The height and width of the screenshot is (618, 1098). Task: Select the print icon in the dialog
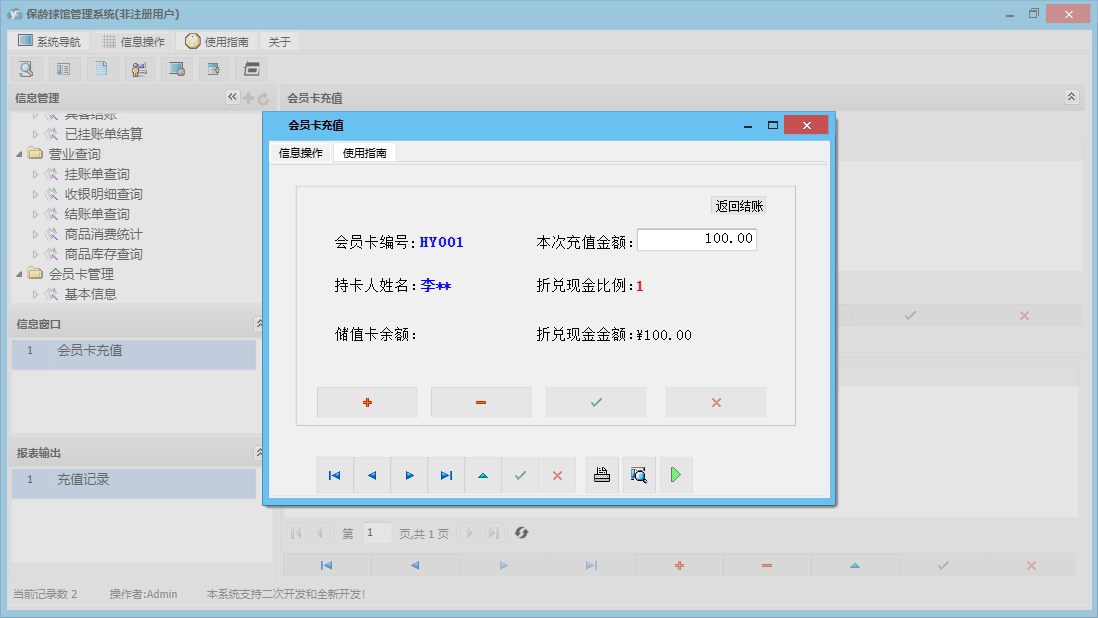(602, 475)
